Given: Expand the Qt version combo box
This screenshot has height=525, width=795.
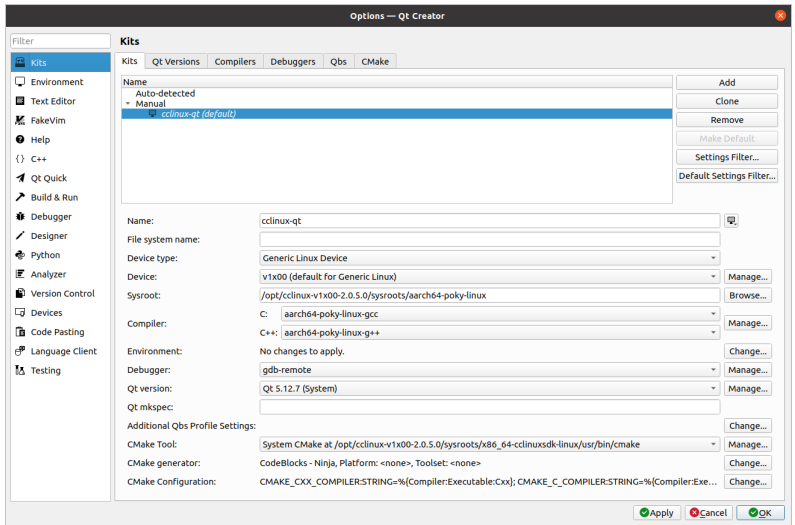Looking at the screenshot, I should [489, 388].
